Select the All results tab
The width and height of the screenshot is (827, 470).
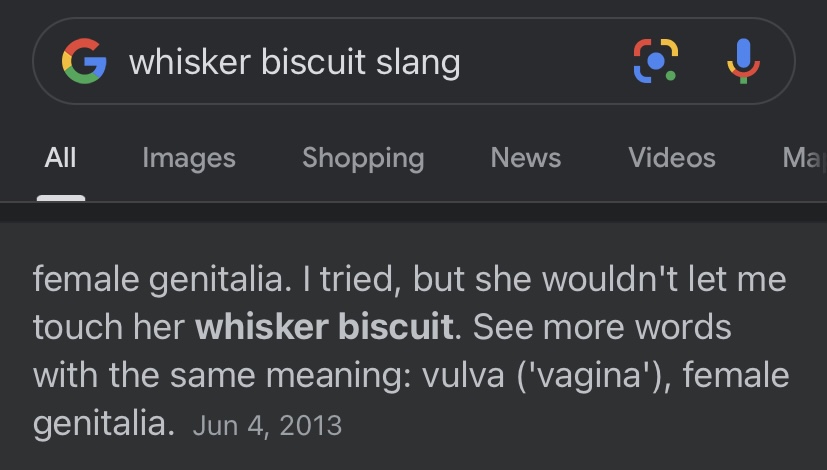coord(60,158)
